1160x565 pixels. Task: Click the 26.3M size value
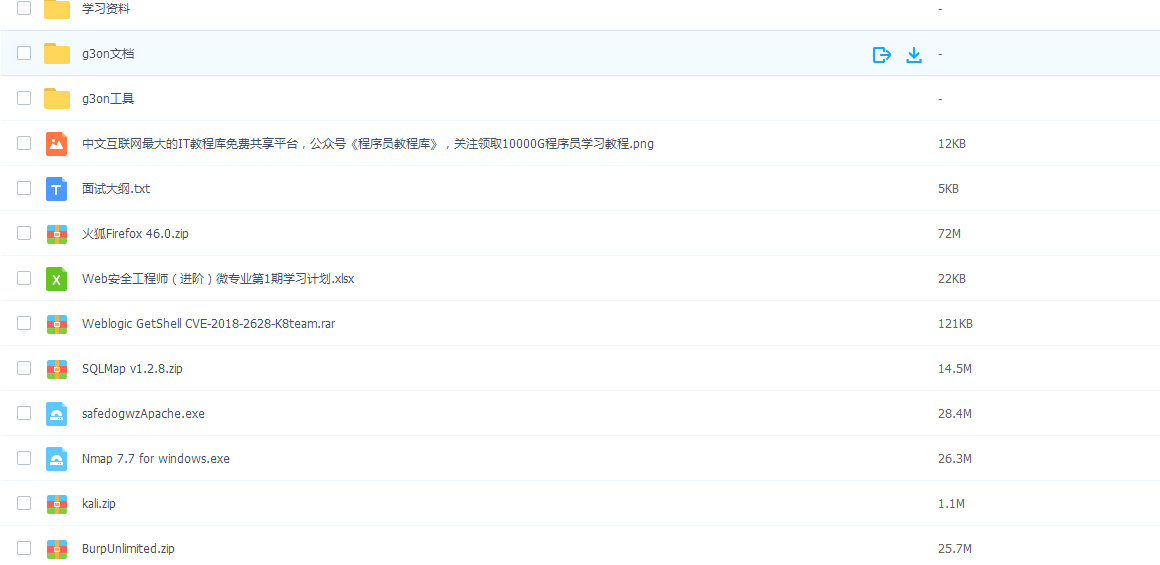pos(954,459)
